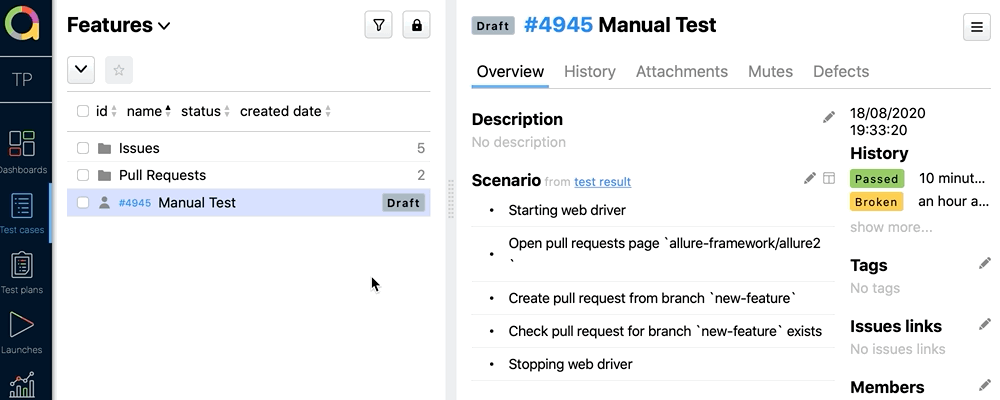Open the analytics chart icon in sidebar

22,385
